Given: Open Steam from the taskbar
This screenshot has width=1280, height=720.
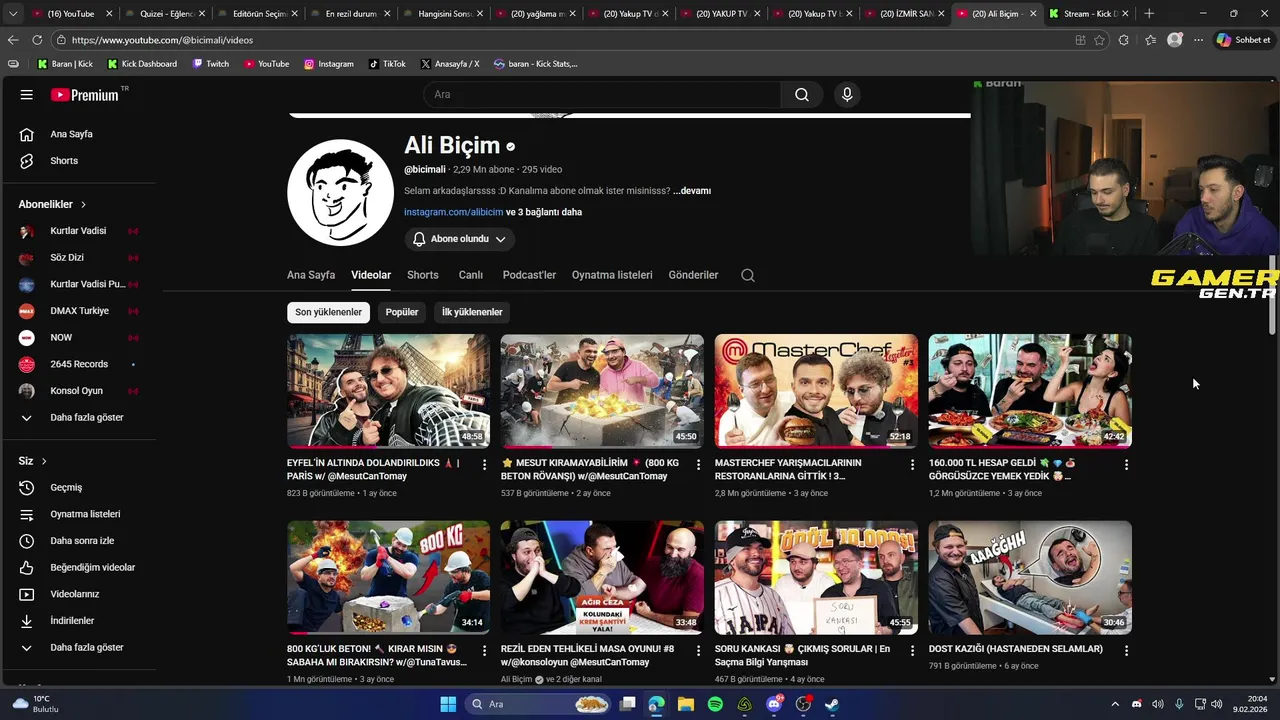Looking at the screenshot, I should pyautogui.click(x=832, y=704).
